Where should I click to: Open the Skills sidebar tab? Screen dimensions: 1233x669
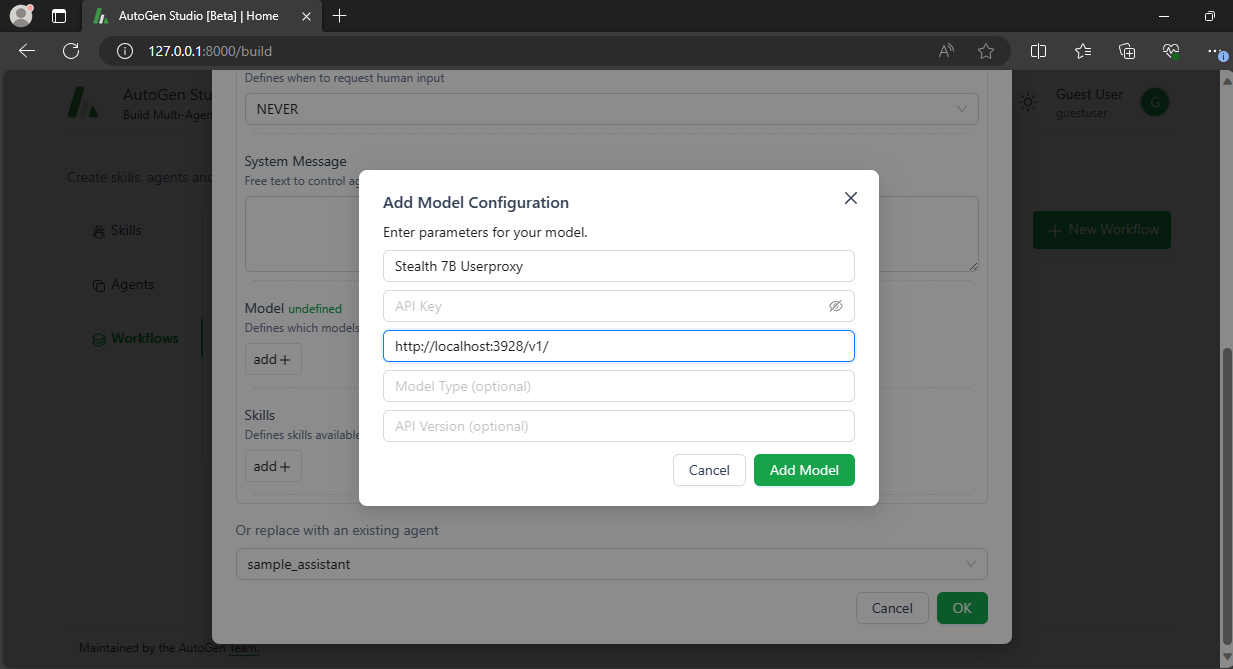(x=116, y=230)
